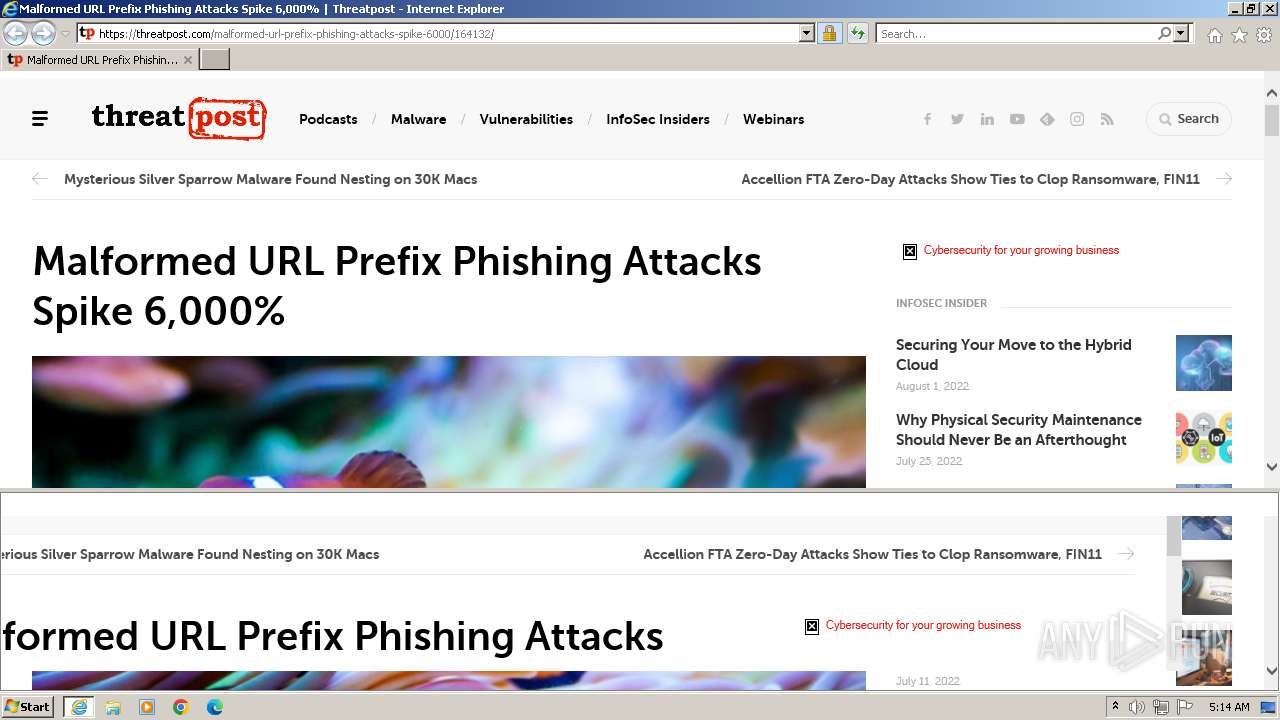Open Threatpost LinkedIn icon

tap(987, 119)
